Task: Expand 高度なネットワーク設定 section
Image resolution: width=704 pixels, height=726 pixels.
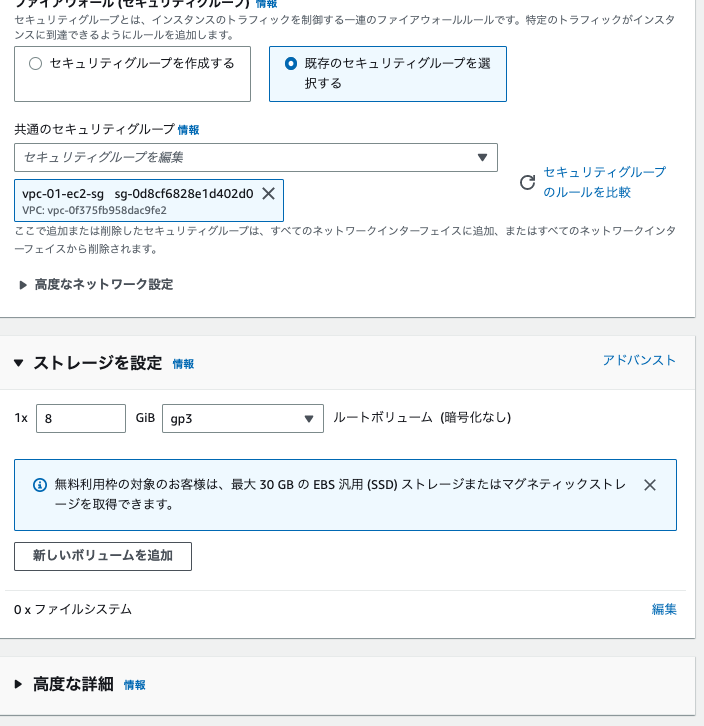Action: pos(95,284)
